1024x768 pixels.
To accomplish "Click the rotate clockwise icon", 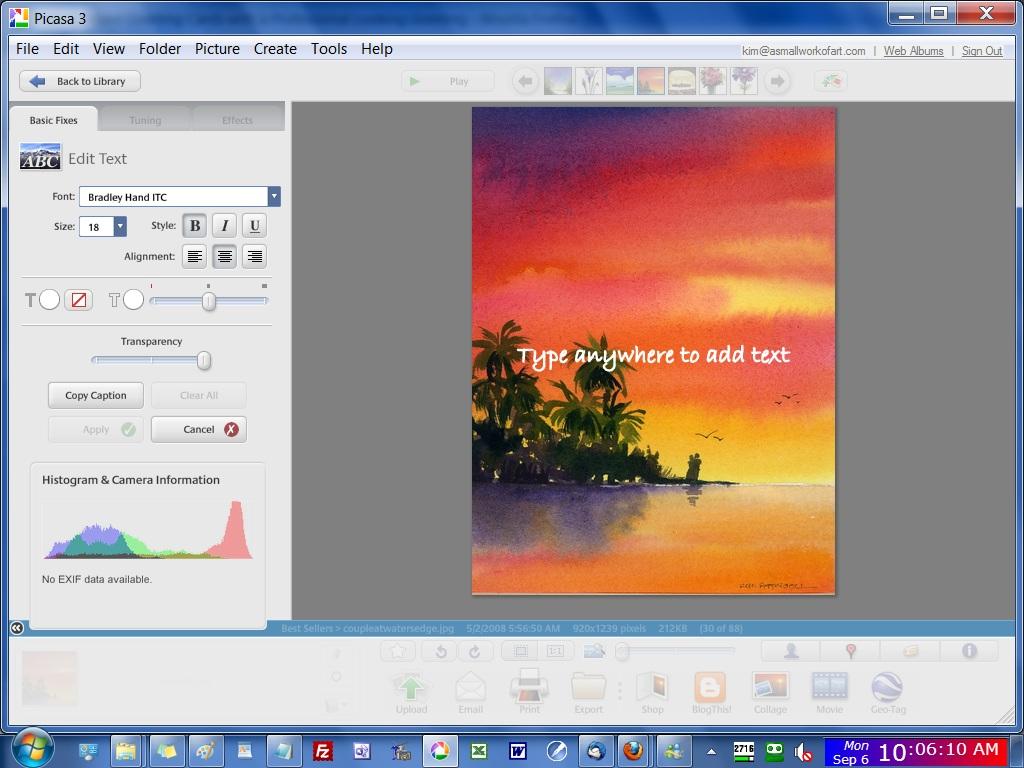I will pyautogui.click(x=475, y=651).
